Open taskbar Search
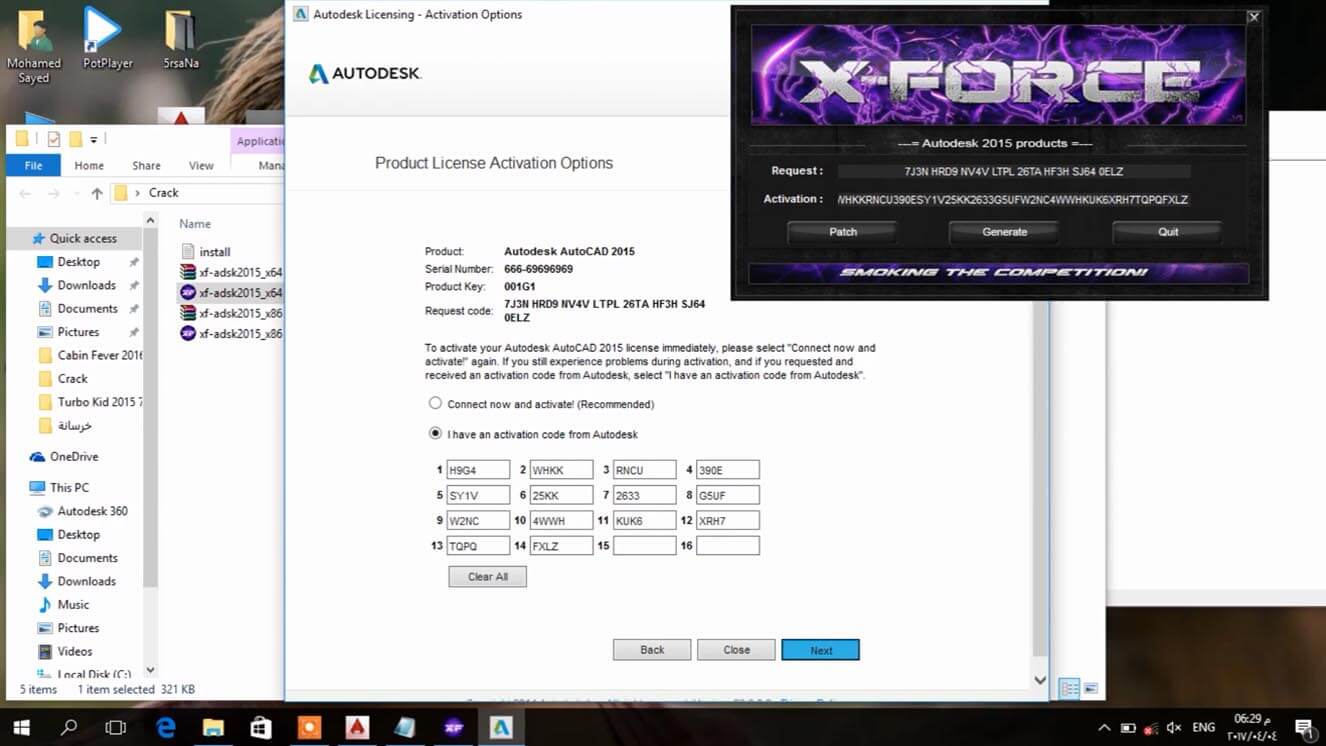This screenshot has width=1326, height=746. (x=69, y=728)
